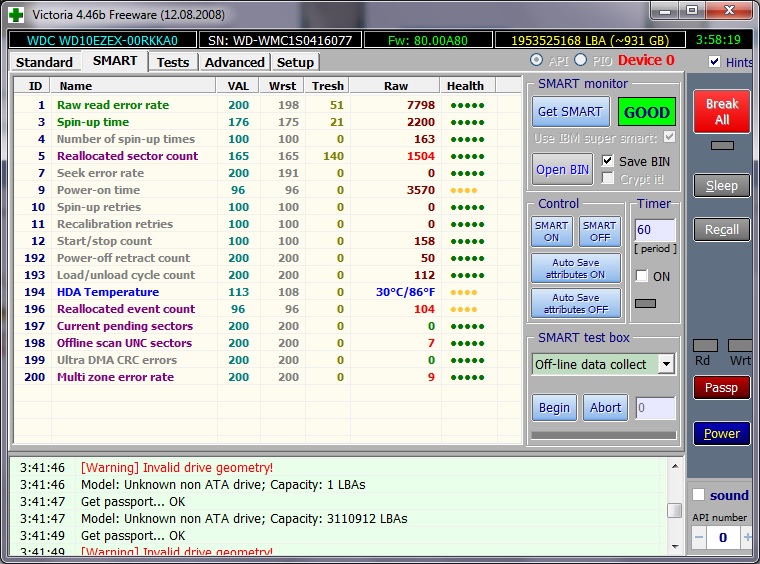Image resolution: width=760 pixels, height=564 pixels.
Task: Click the blue Power button
Action: coord(722,433)
